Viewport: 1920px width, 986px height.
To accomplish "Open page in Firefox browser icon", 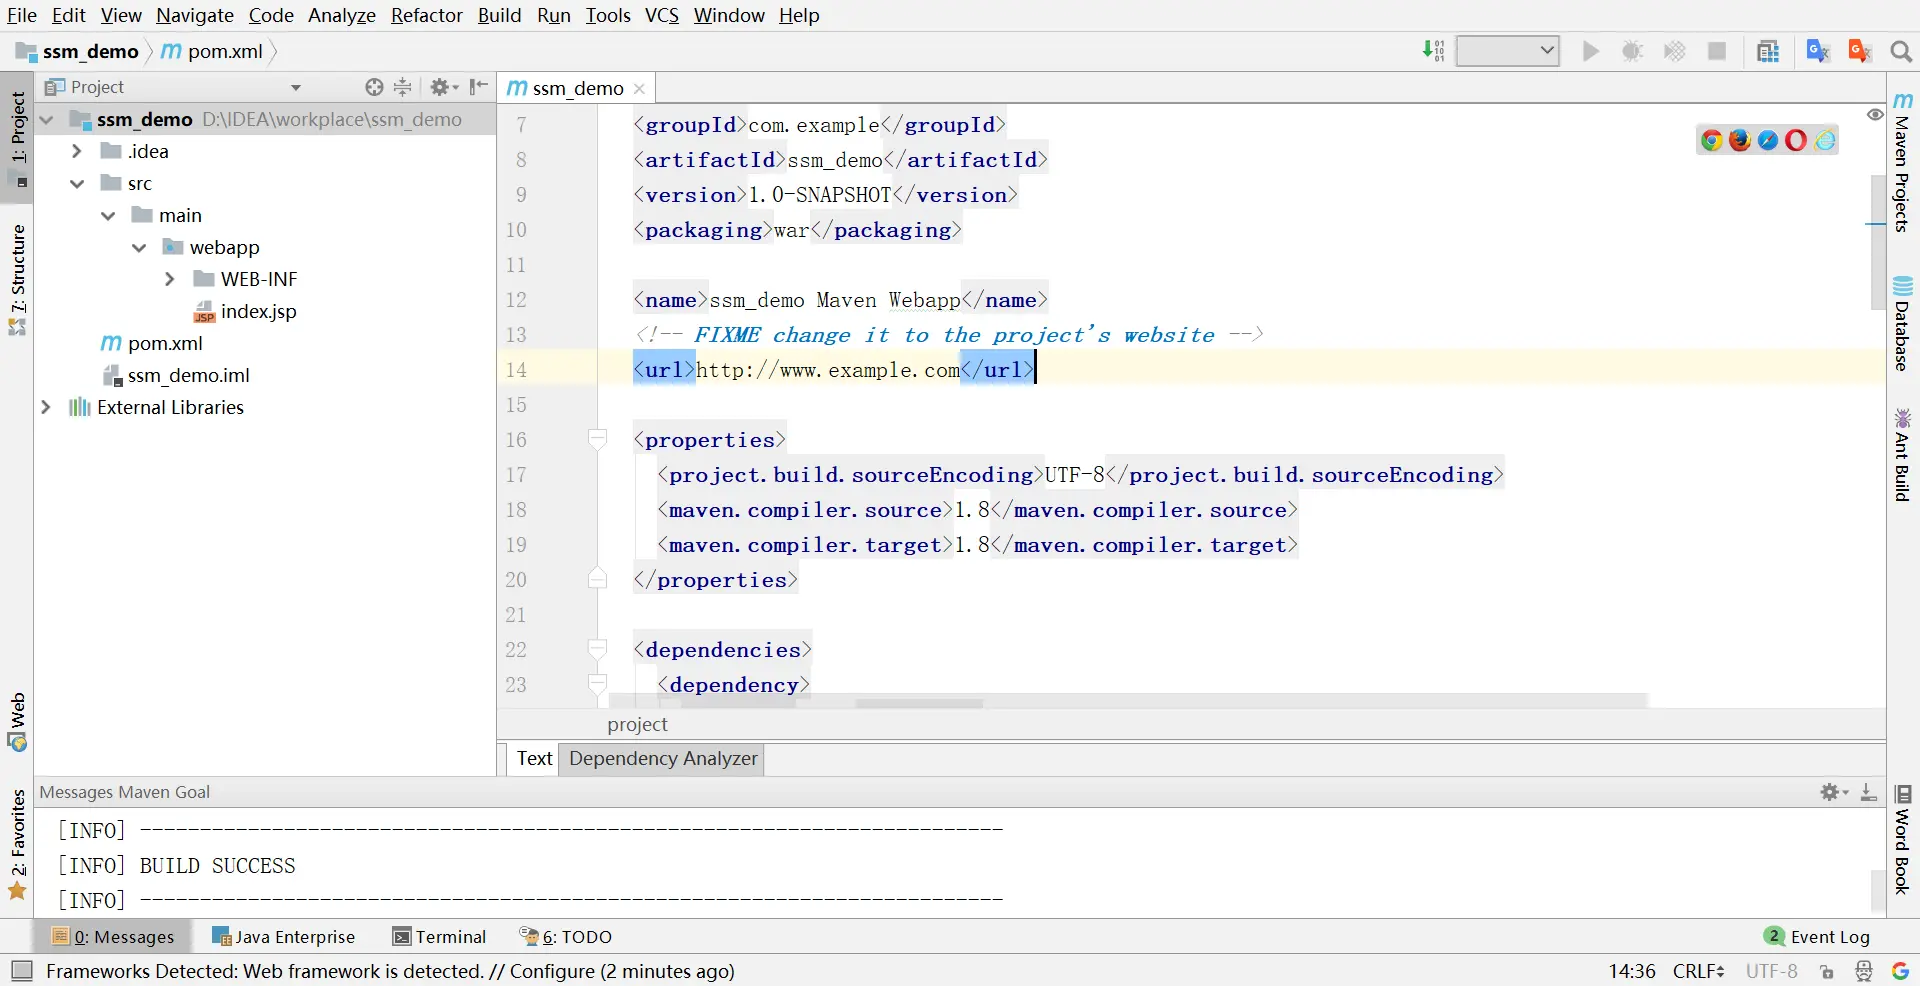I will [x=1740, y=140].
